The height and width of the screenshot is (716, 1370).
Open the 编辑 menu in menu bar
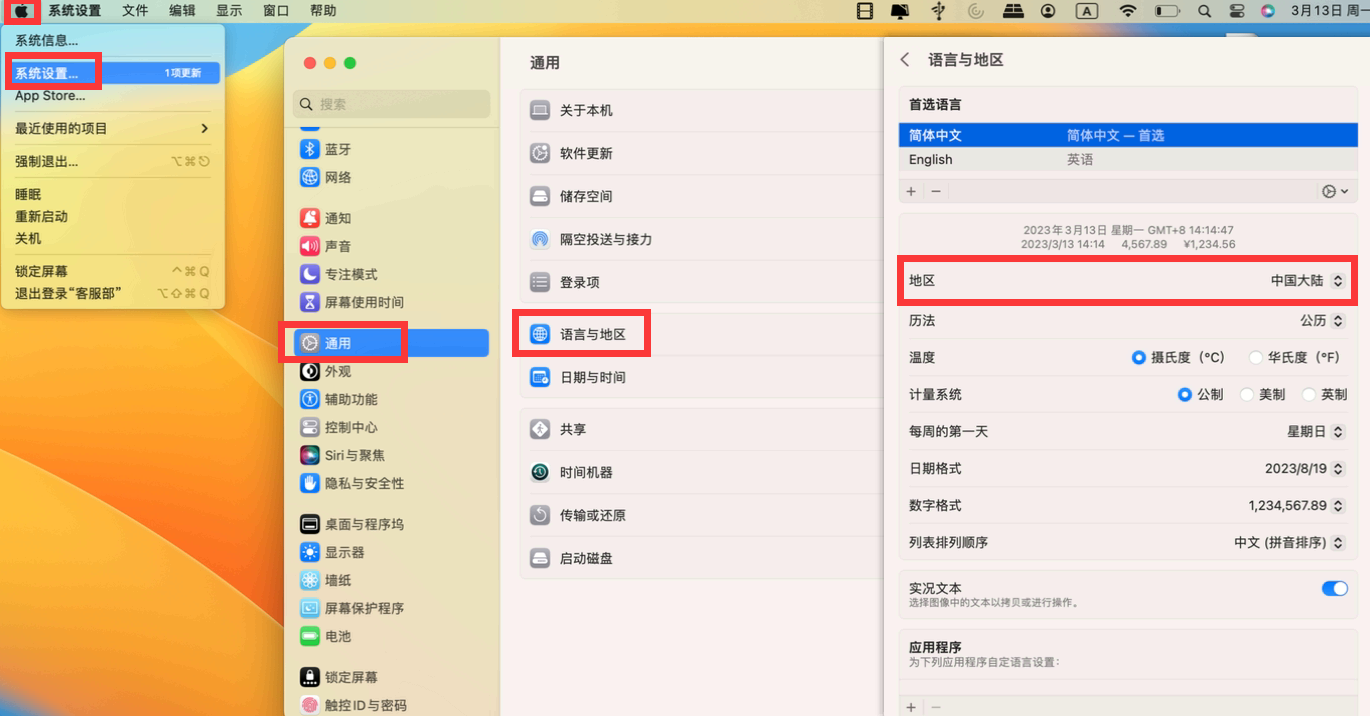coord(182,11)
